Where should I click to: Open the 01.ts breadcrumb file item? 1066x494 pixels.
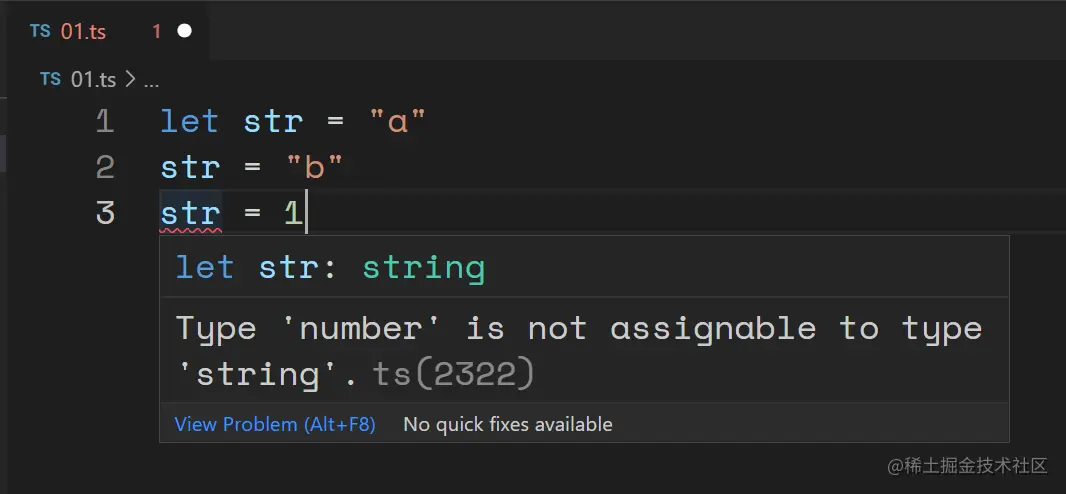click(x=93, y=80)
